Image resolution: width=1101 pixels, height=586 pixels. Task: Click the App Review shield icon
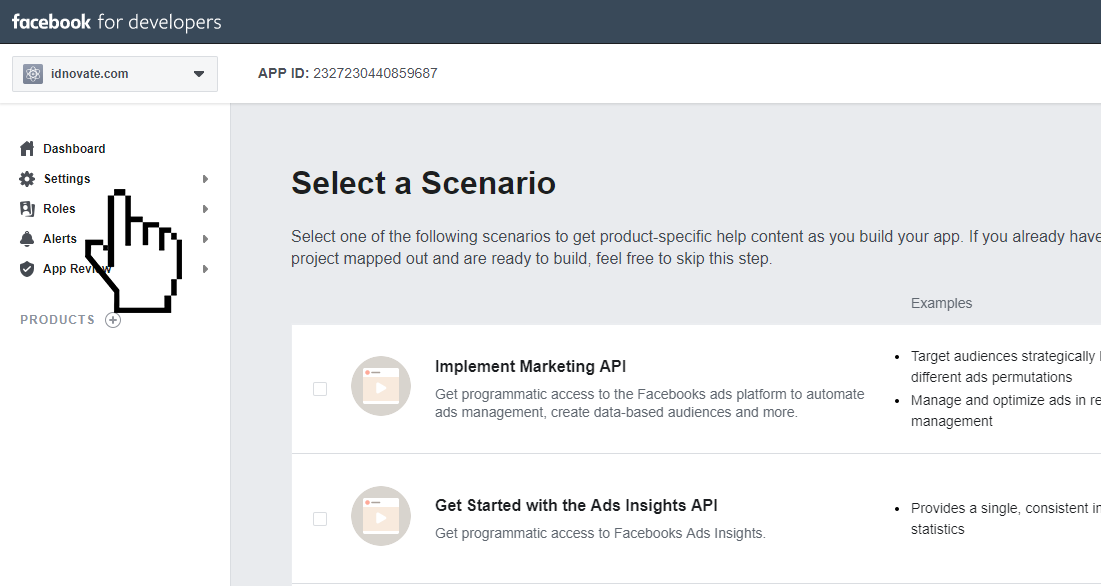click(x=27, y=269)
